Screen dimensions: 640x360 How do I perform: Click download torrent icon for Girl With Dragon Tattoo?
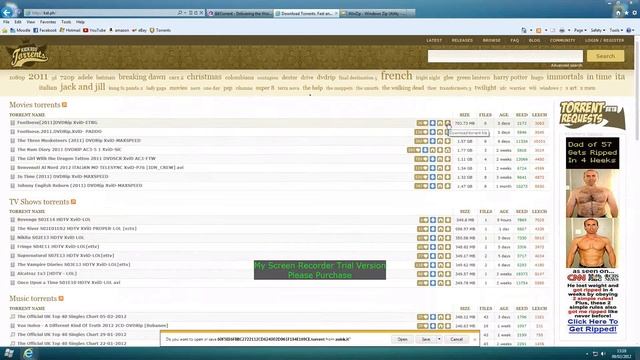pos(448,159)
